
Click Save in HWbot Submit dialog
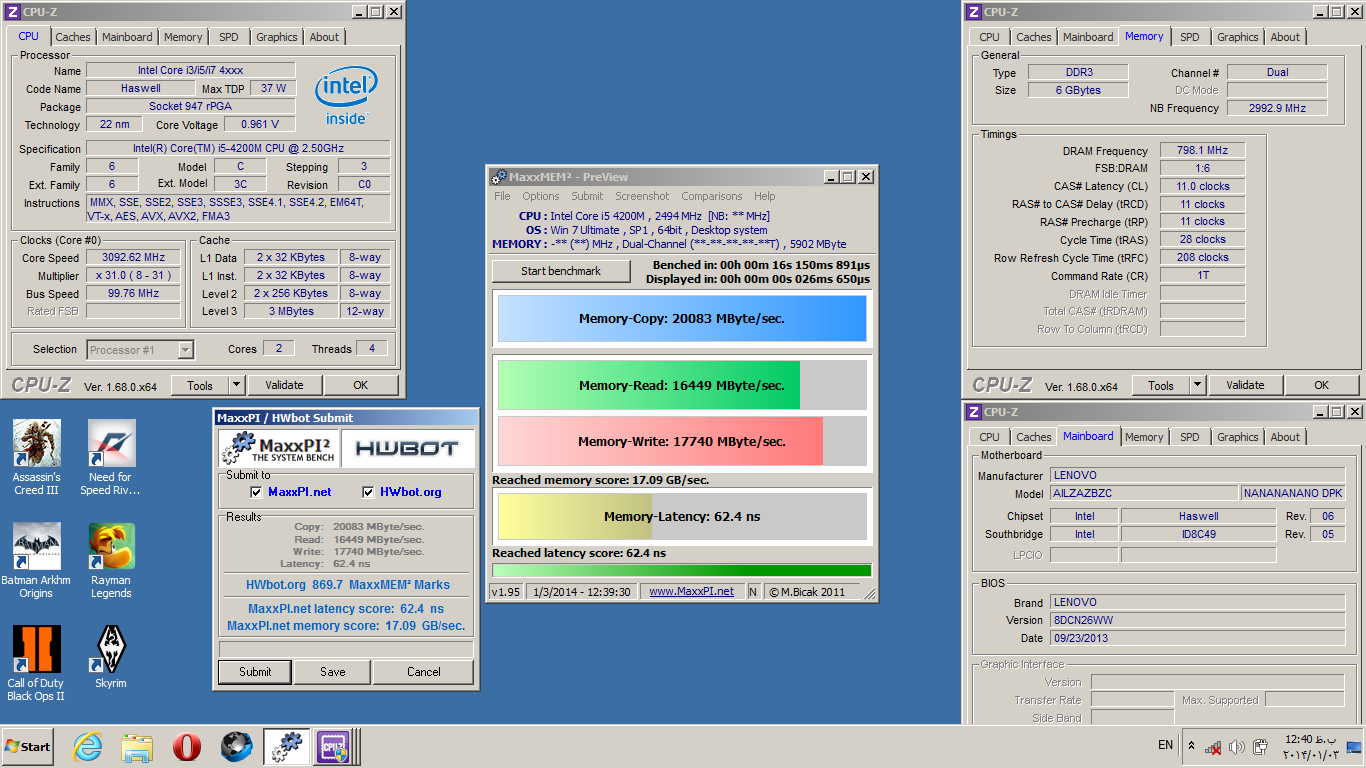tap(333, 672)
